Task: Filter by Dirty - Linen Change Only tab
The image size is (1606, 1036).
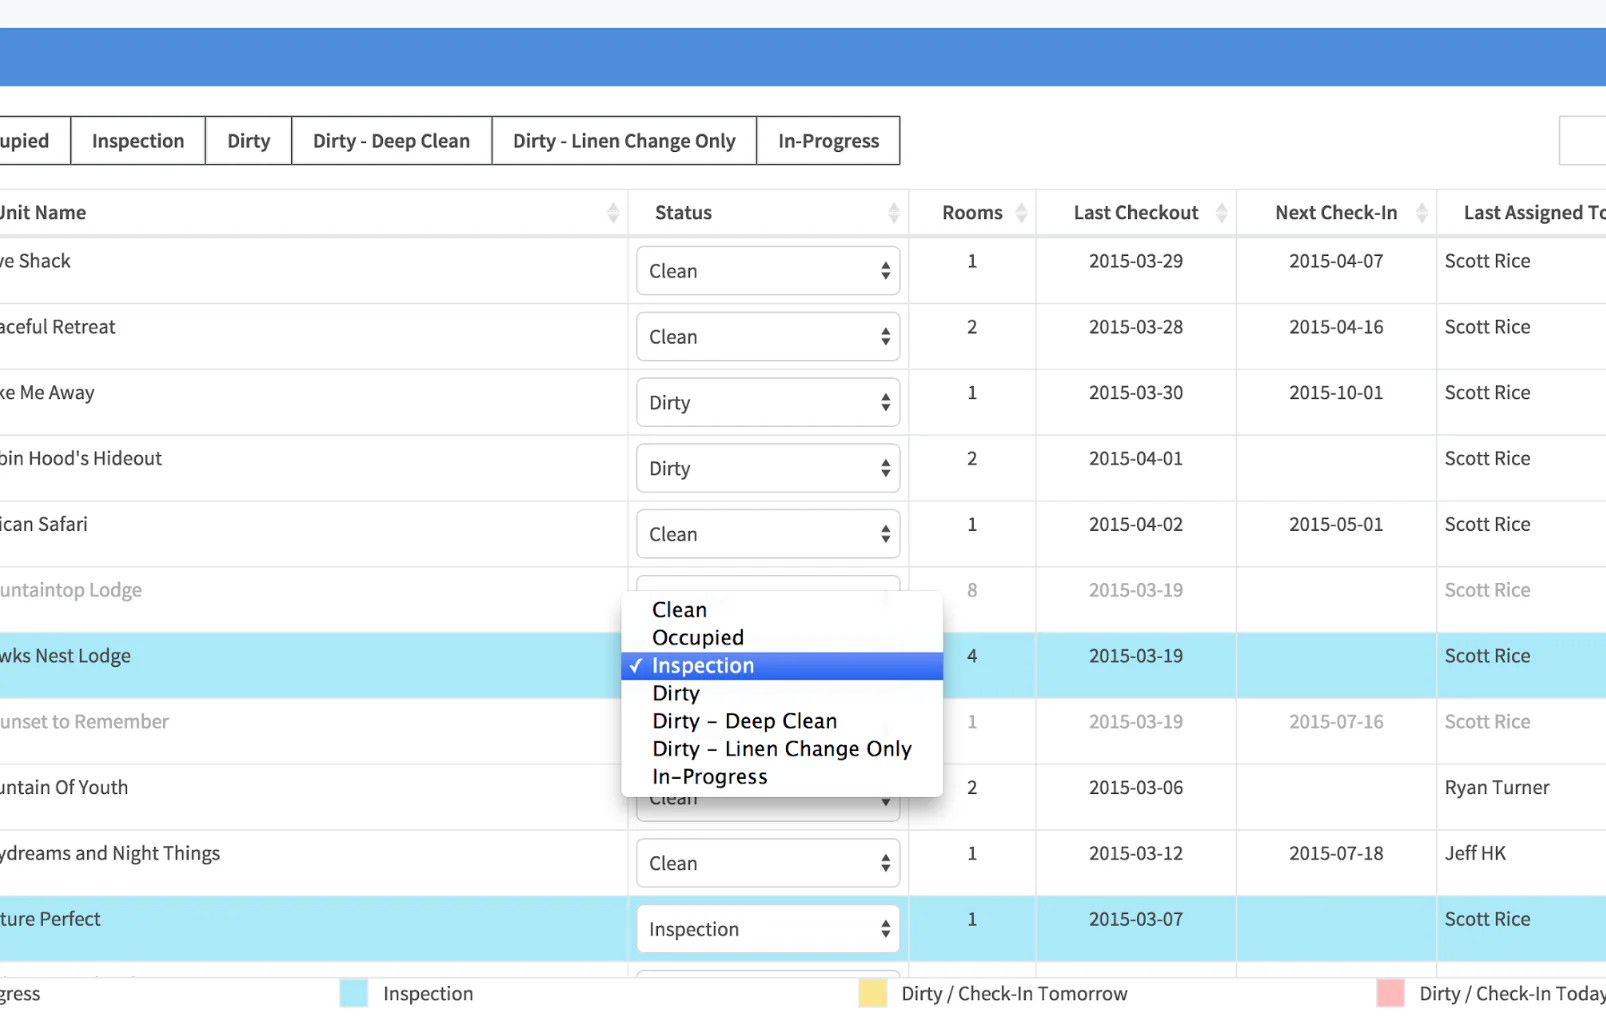Action: pos(624,141)
